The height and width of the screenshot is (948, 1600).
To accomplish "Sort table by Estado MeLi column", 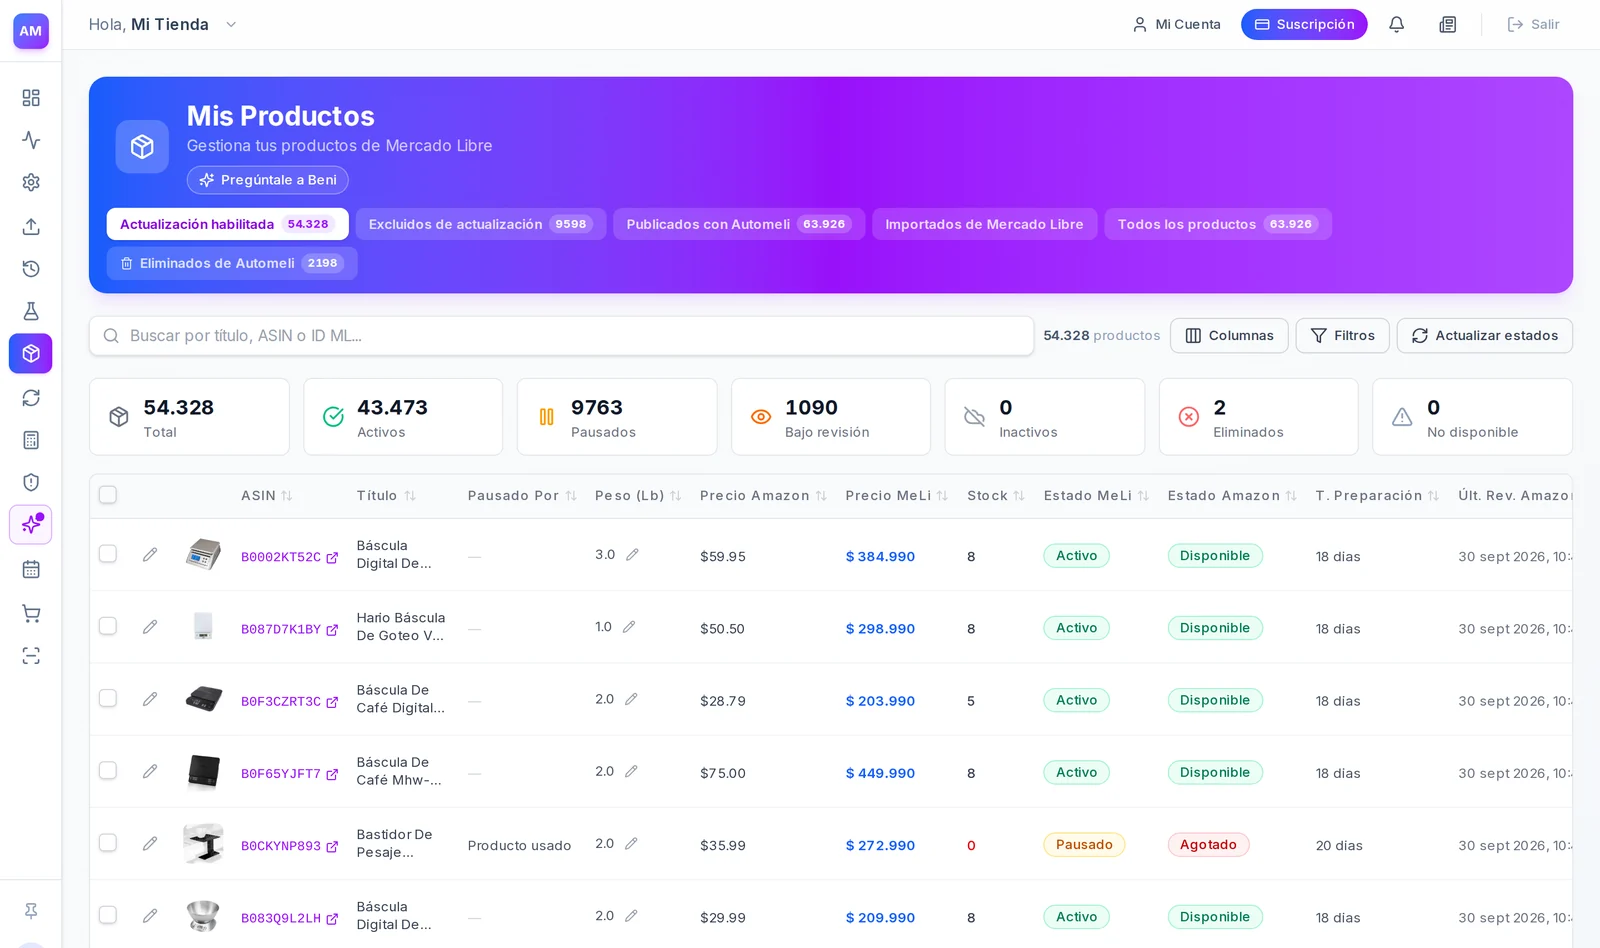I will pyautogui.click(x=1096, y=496).
